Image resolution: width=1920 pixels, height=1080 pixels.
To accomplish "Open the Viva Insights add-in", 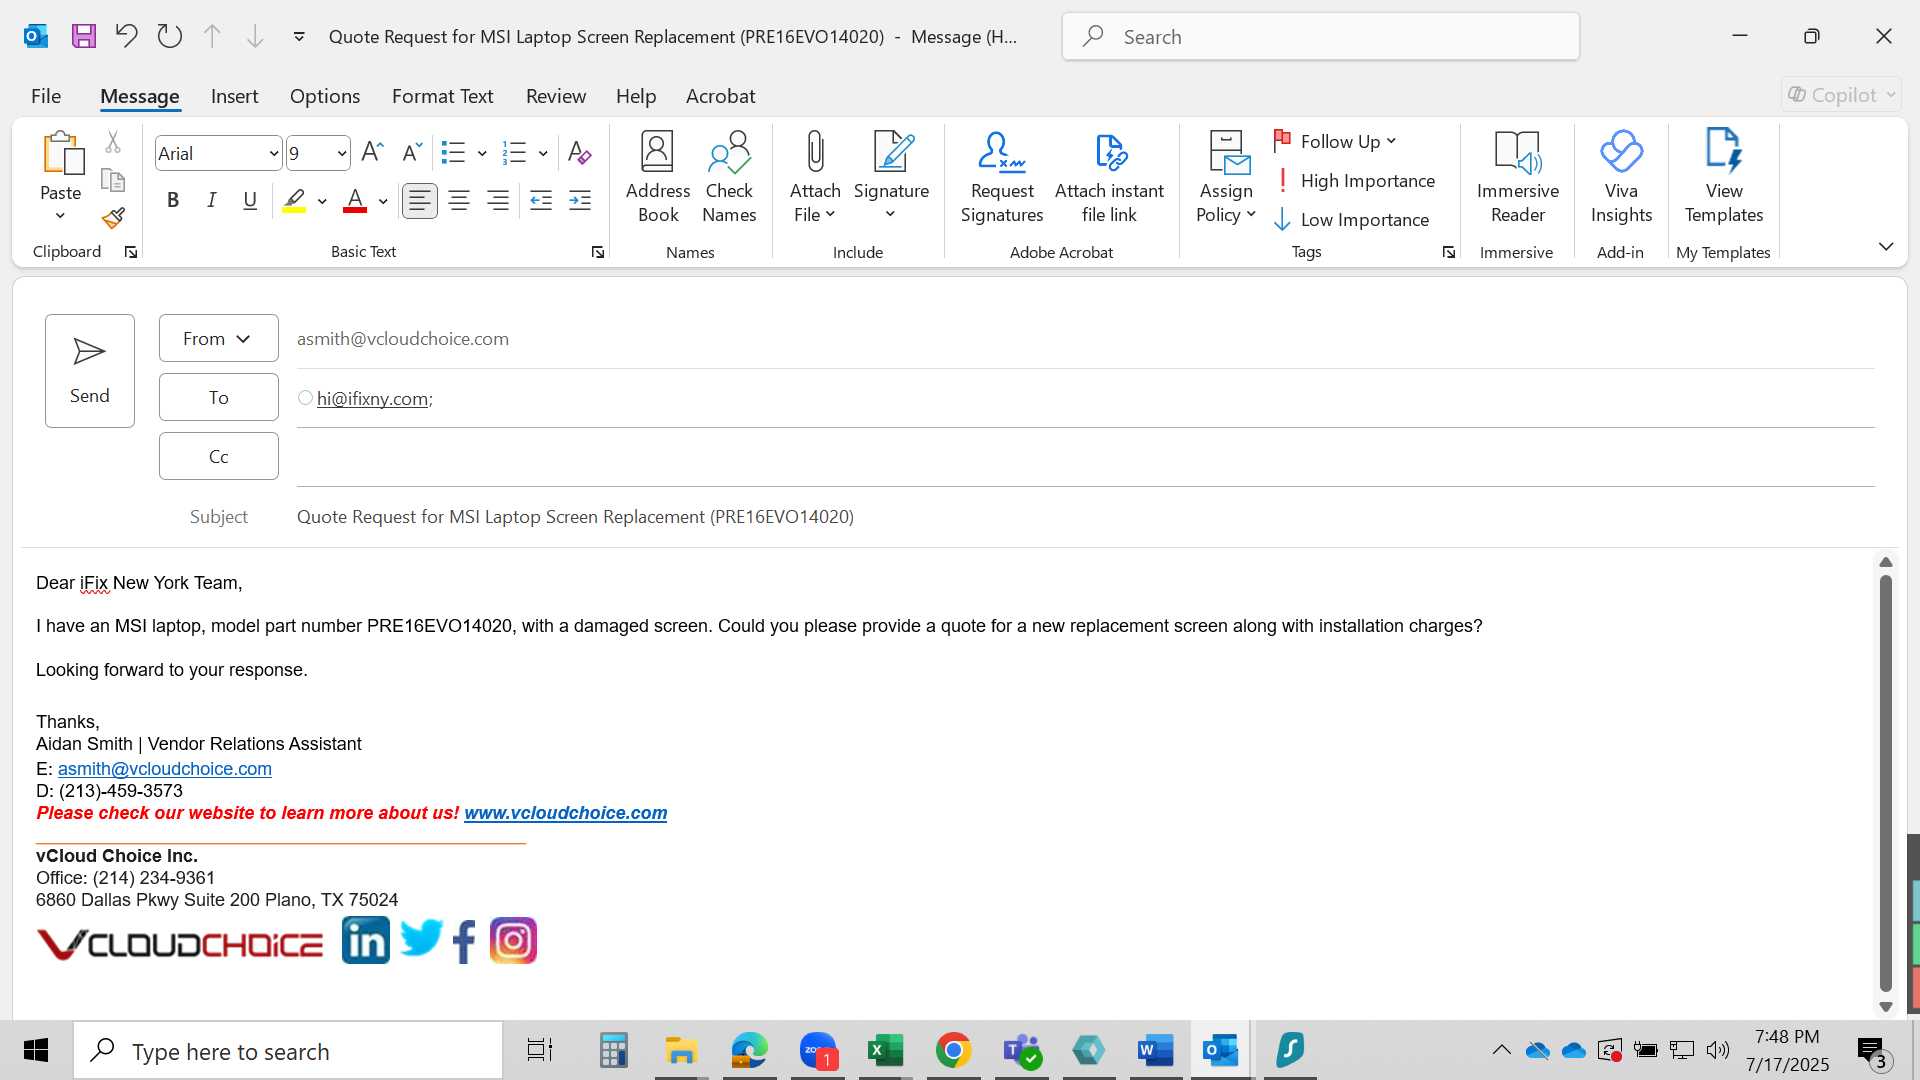I will (x=1621, y=178).
